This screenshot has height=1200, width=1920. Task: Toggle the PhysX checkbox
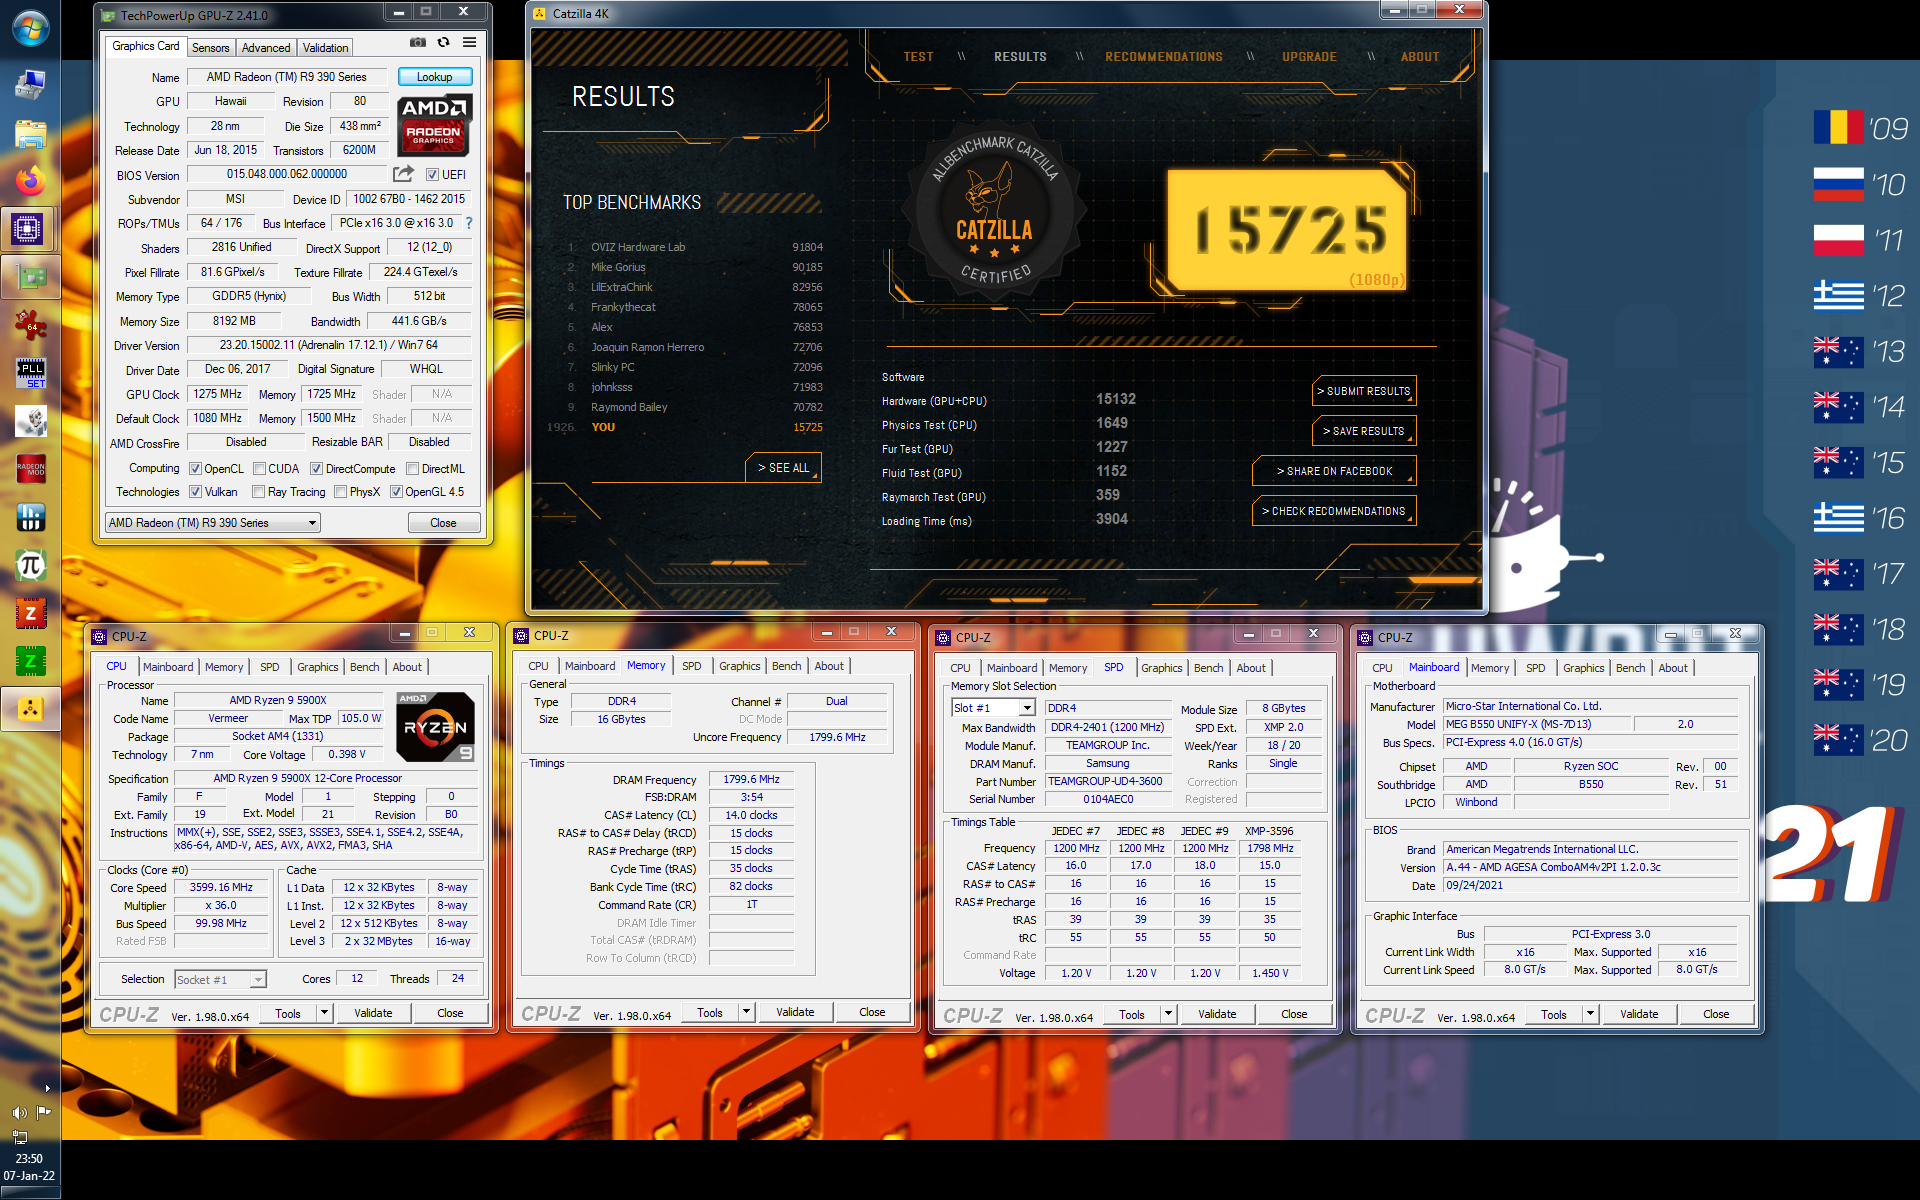point(341,491)
